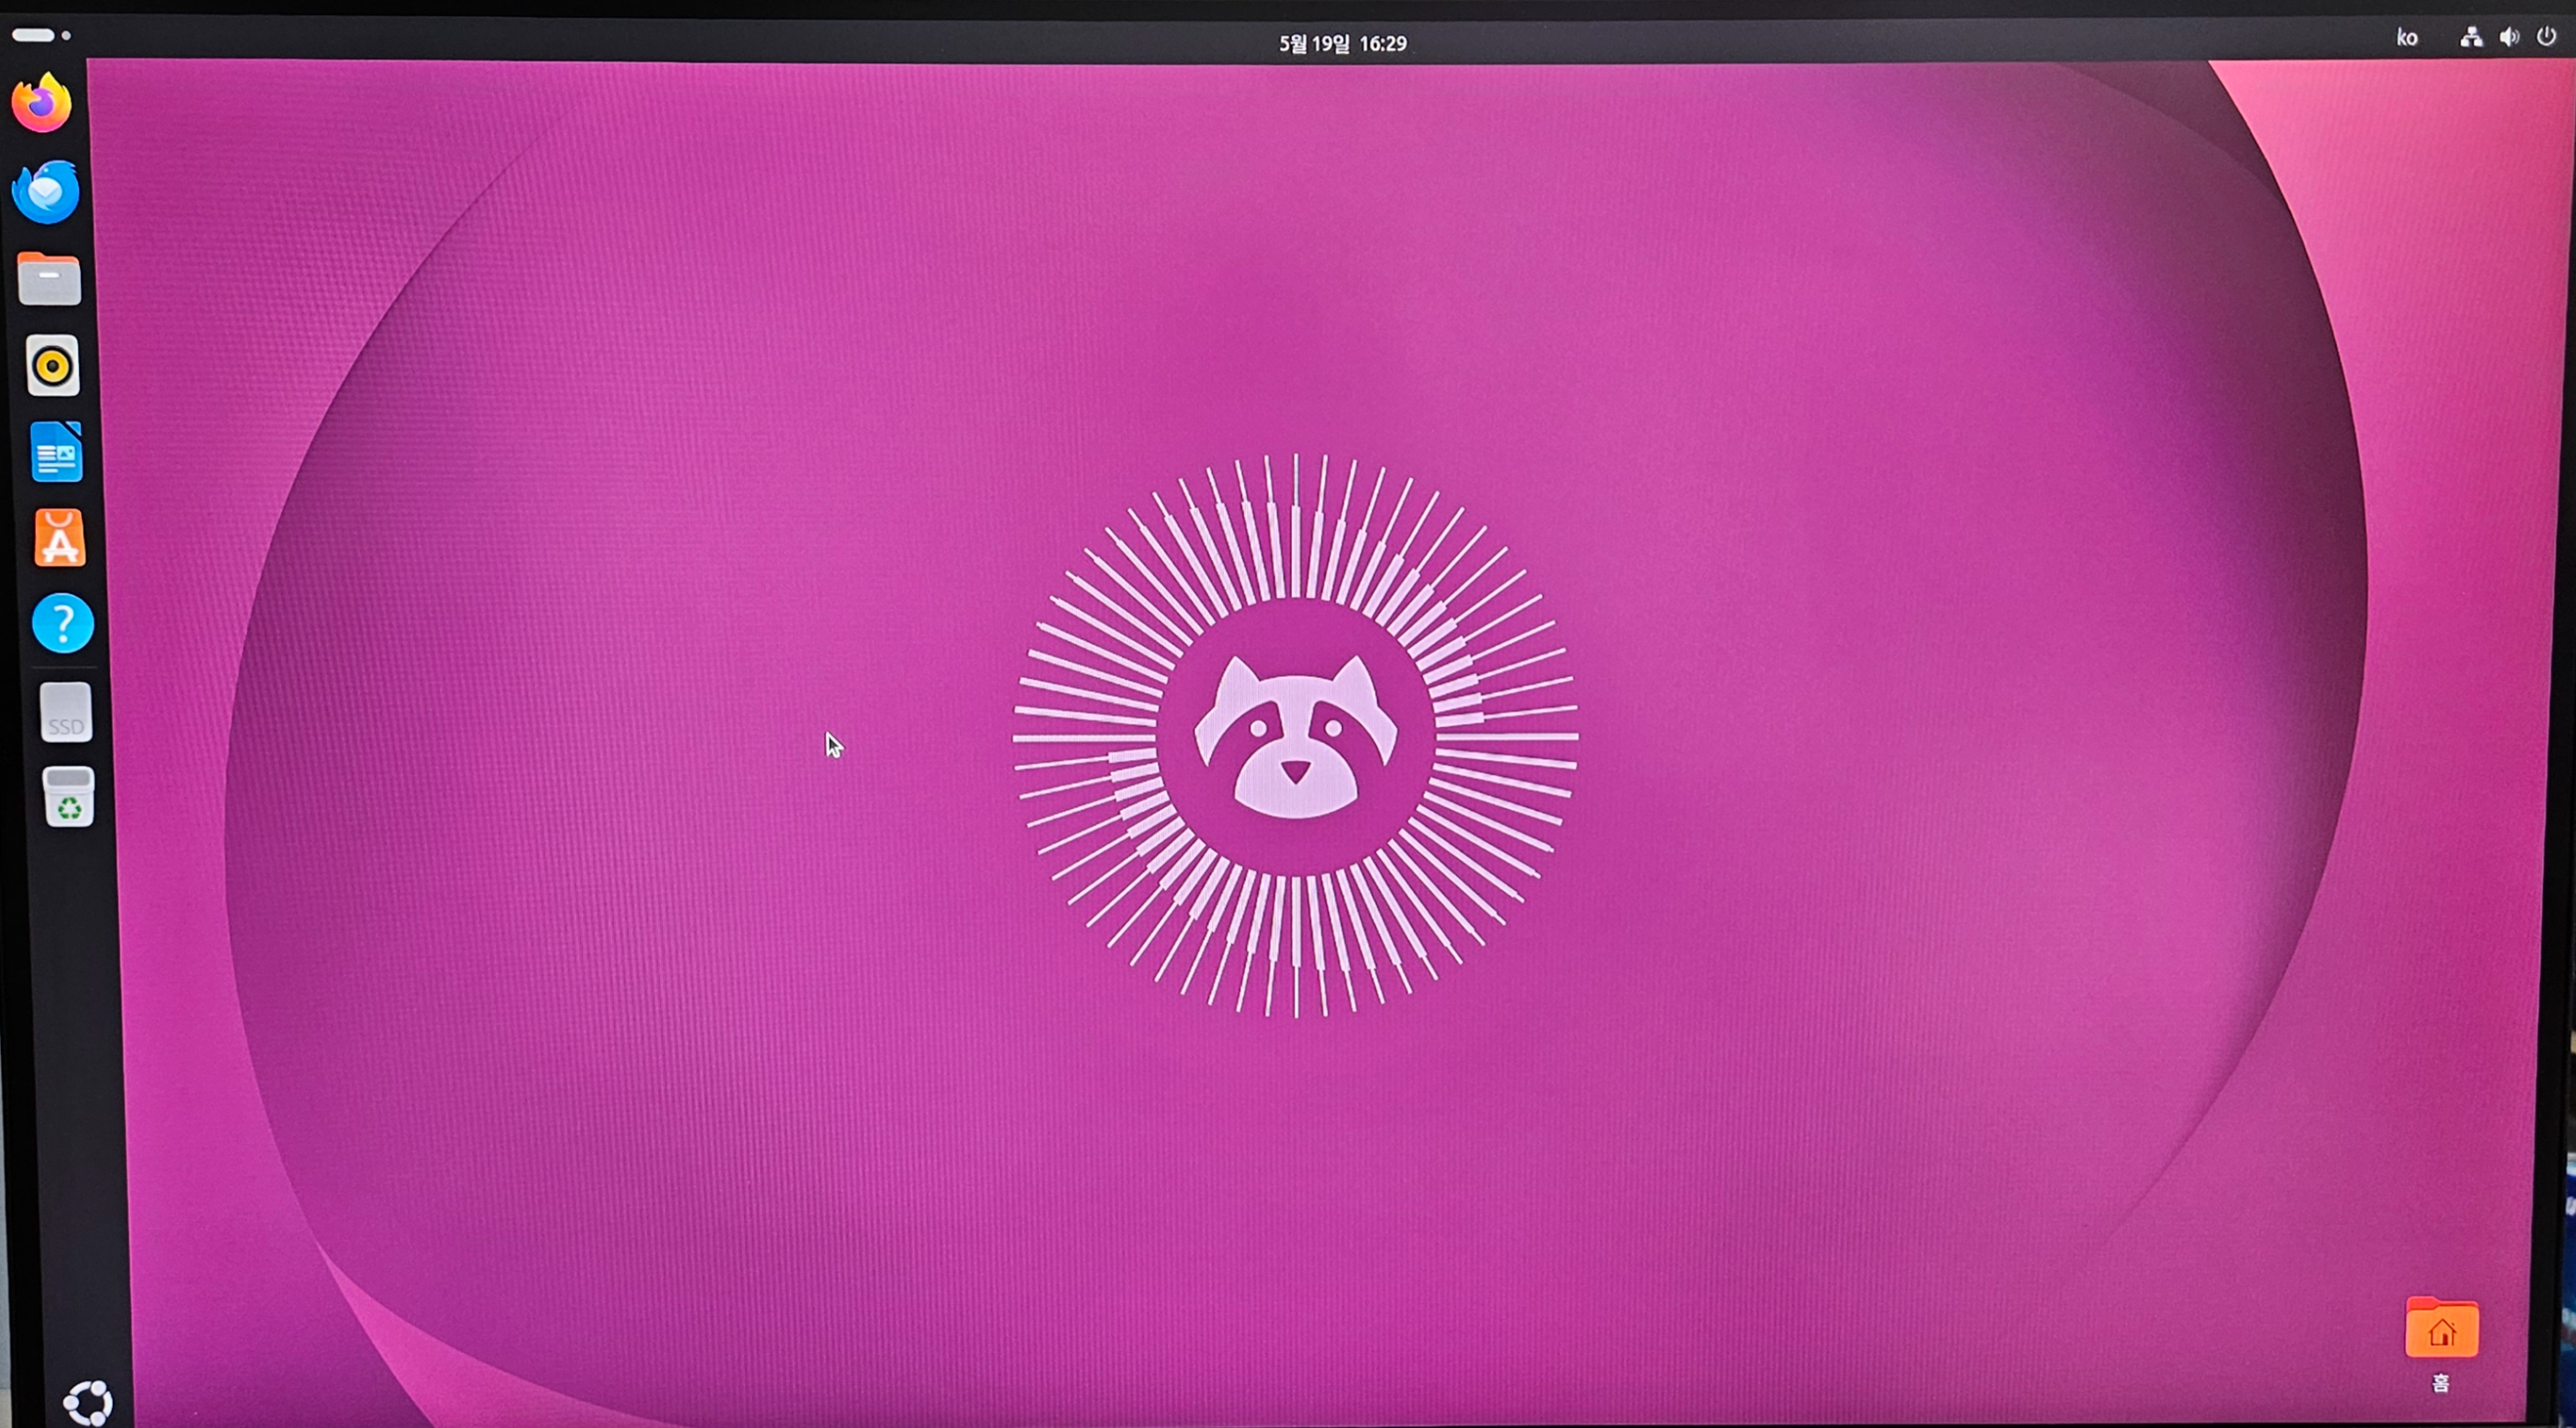Viewport: 2576px width, 1428px height.
Task: Click the wired network status icon
Action: click(2471, 37)
